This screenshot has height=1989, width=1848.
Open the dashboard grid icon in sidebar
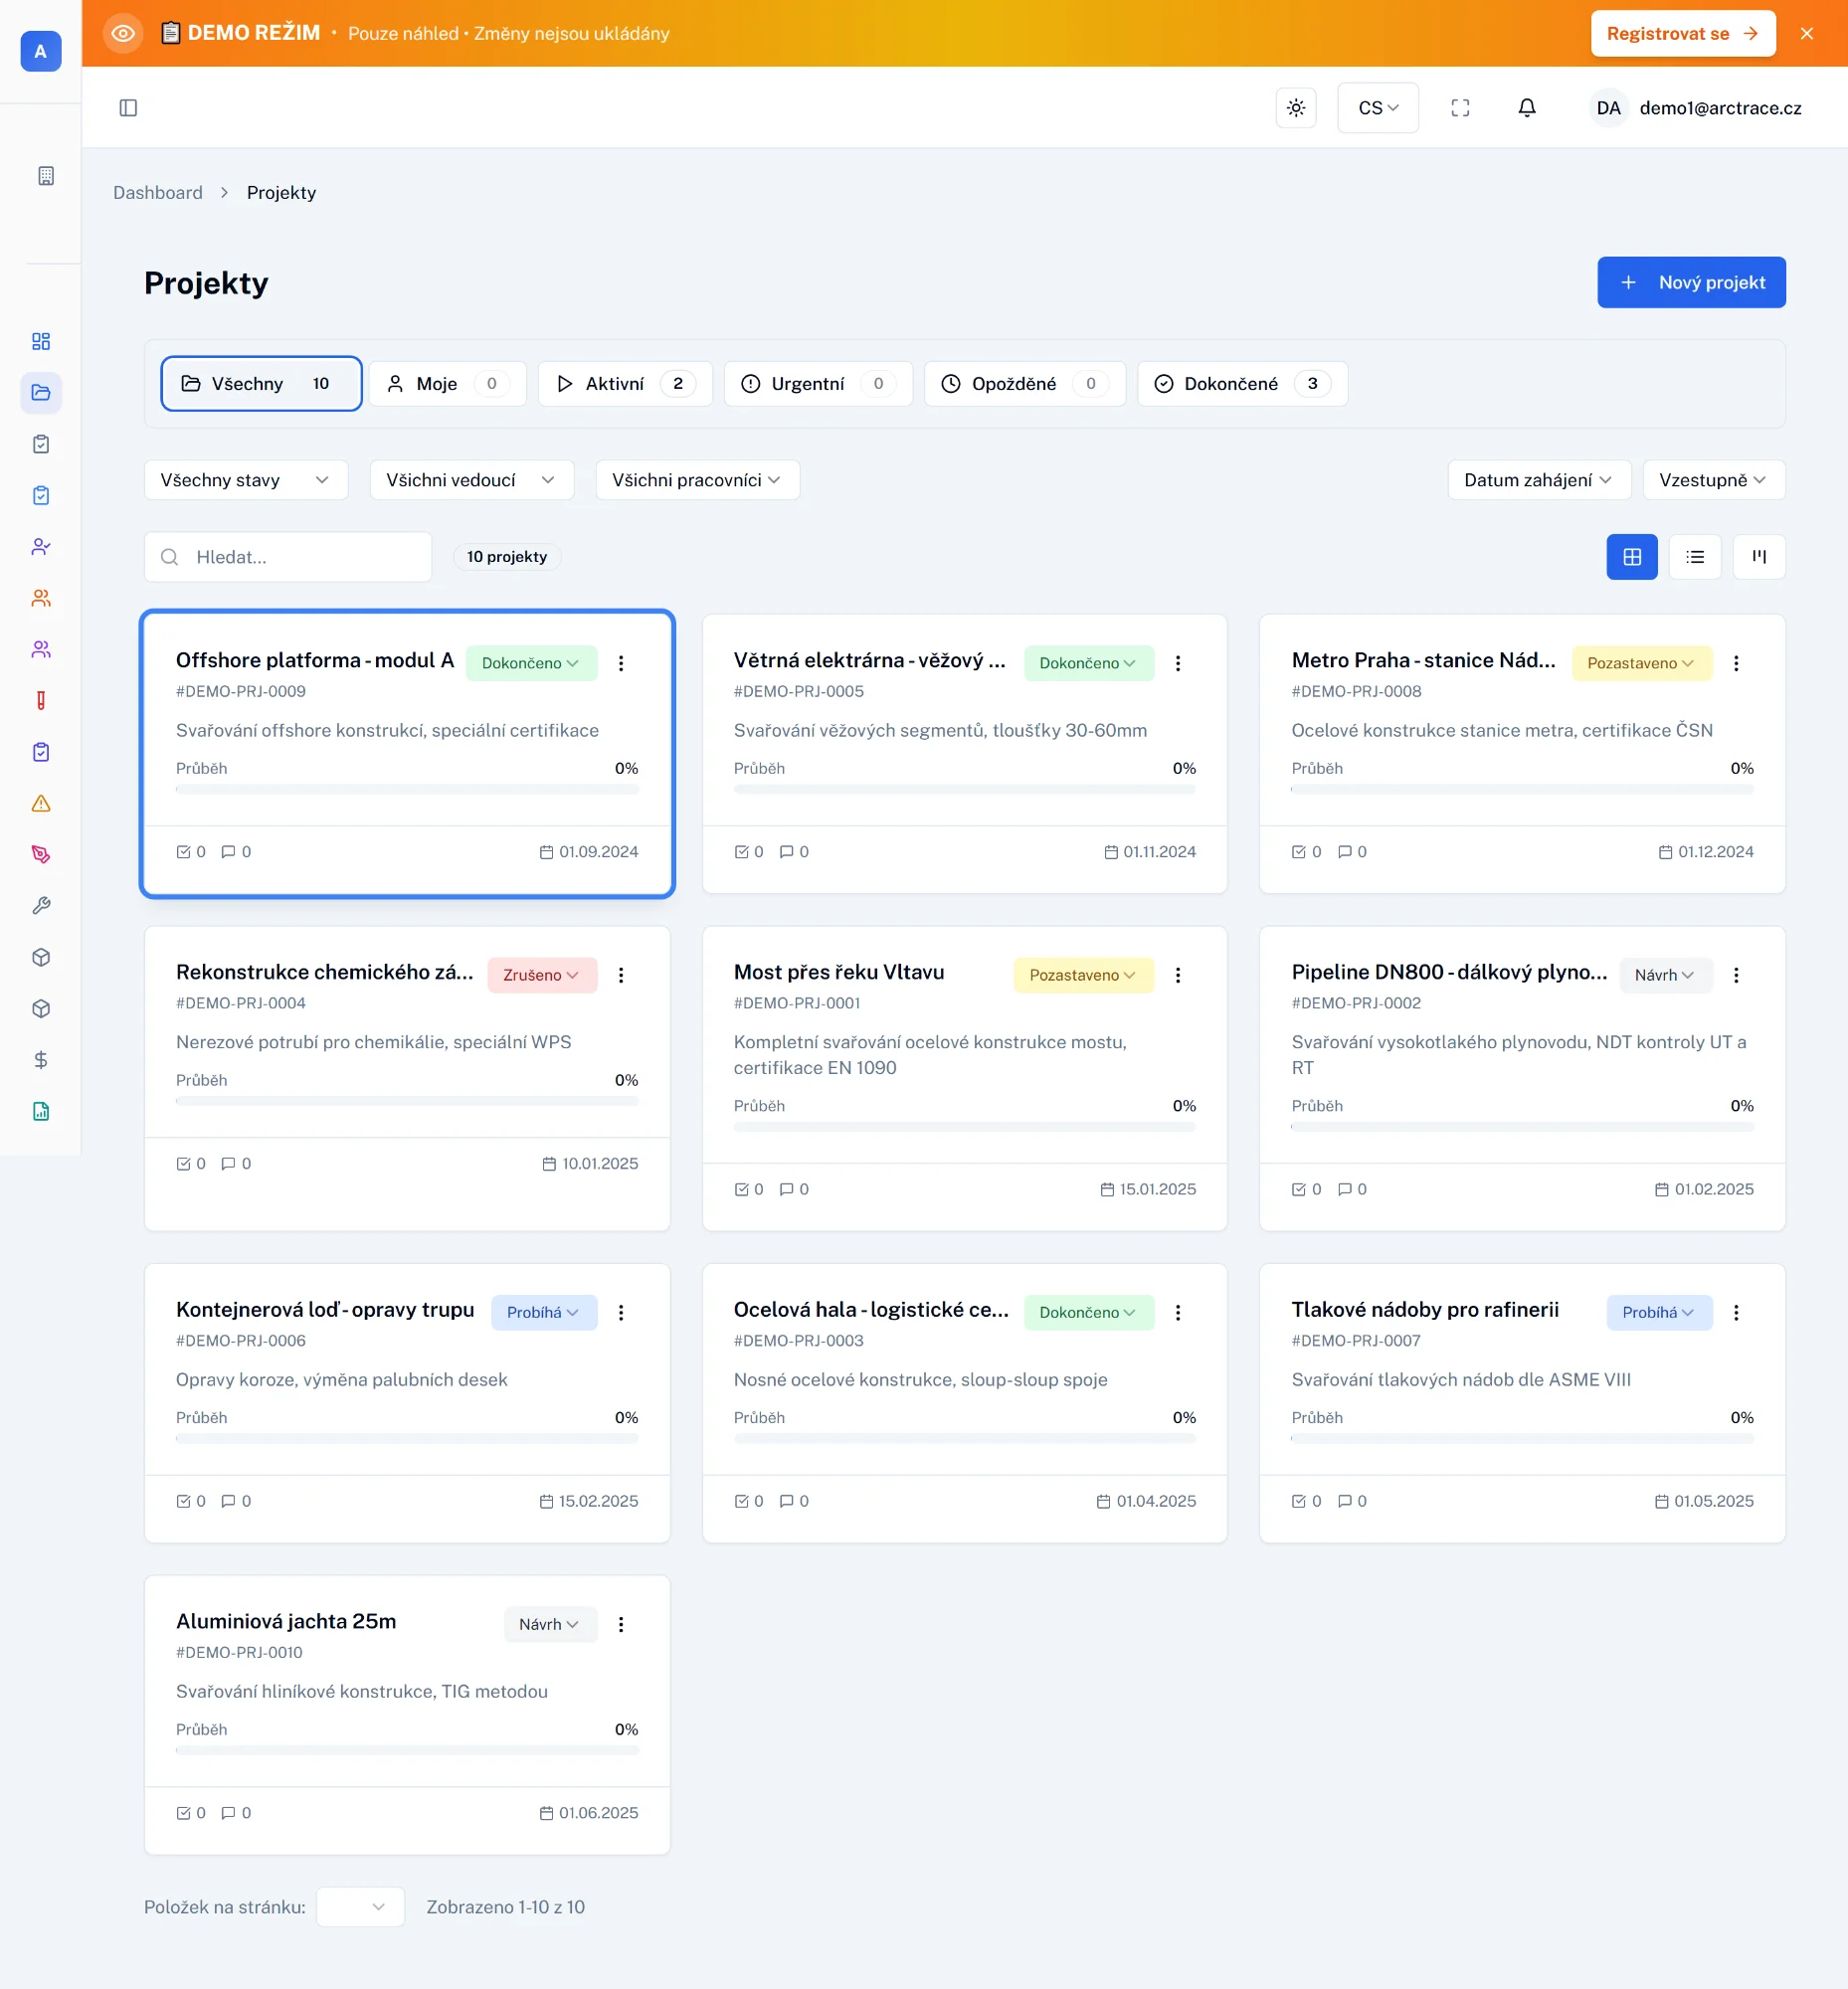pyautogui.click(x=41, y=341)
